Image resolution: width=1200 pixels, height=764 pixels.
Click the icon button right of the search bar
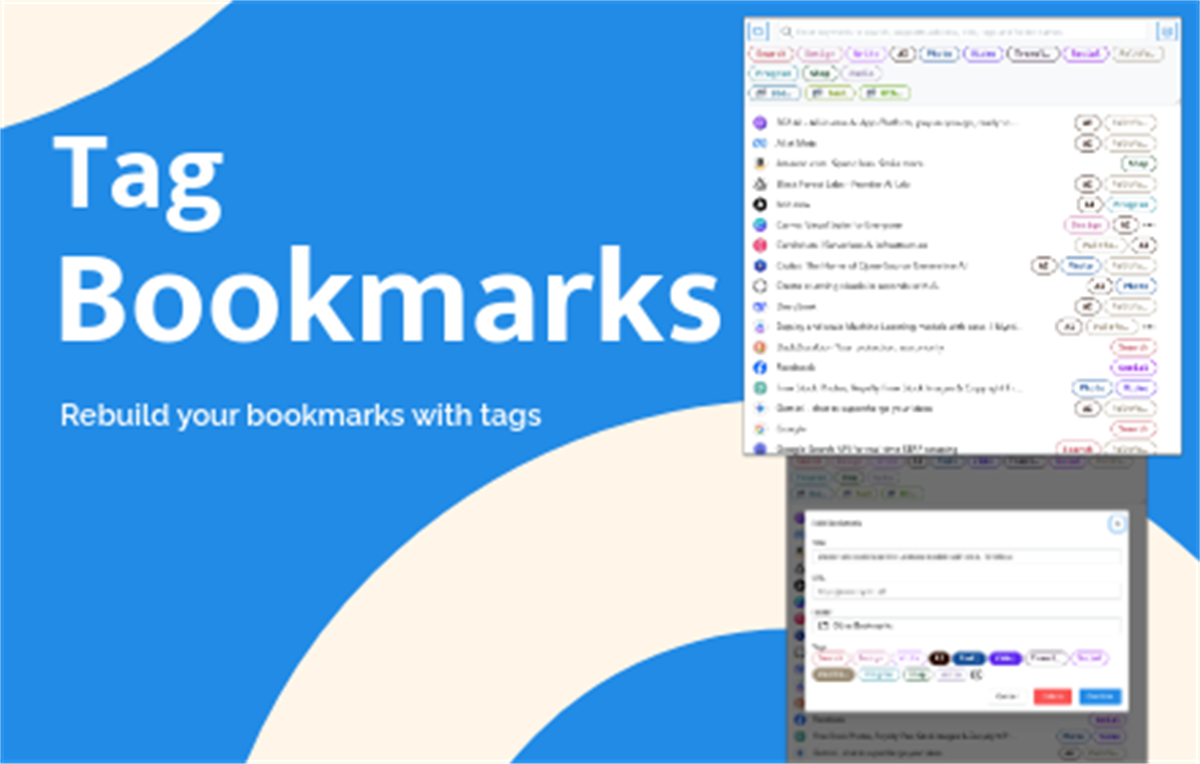pos(1167,31)
